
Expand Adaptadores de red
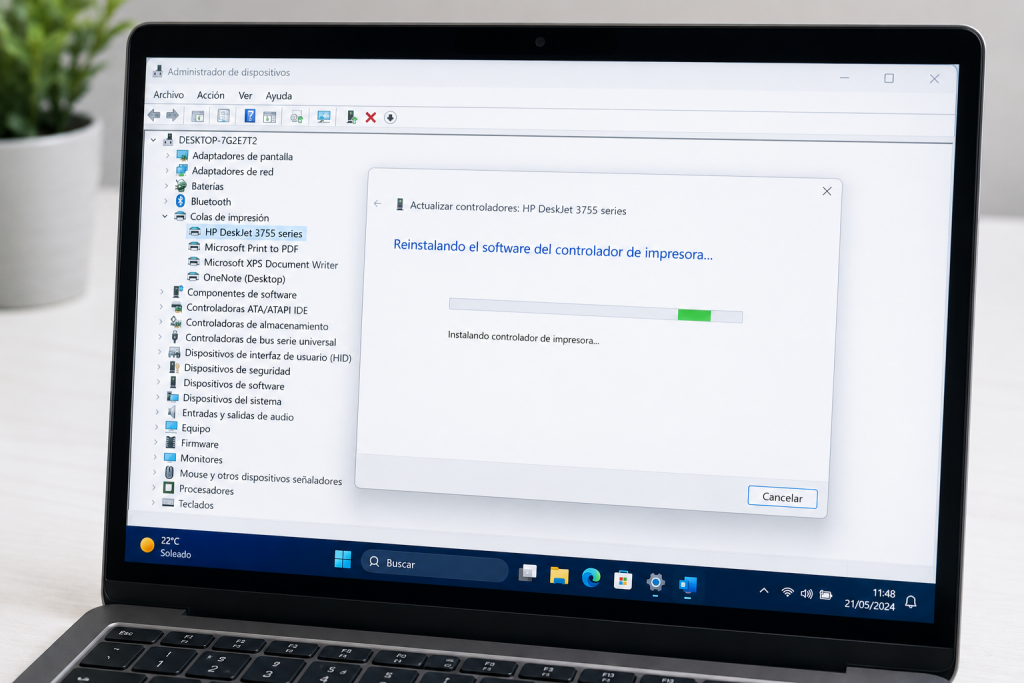(x=167, y=170)
